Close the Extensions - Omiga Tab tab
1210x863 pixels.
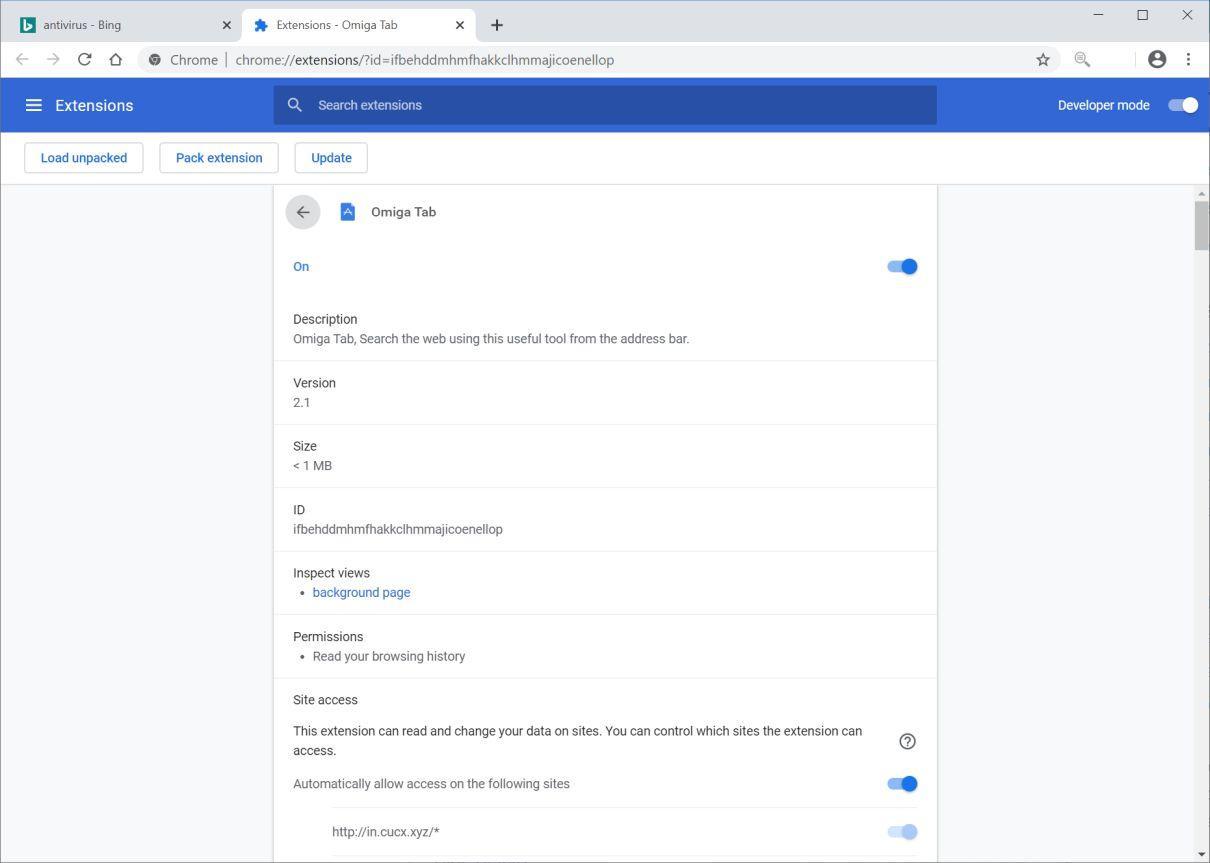click(460, 25)
